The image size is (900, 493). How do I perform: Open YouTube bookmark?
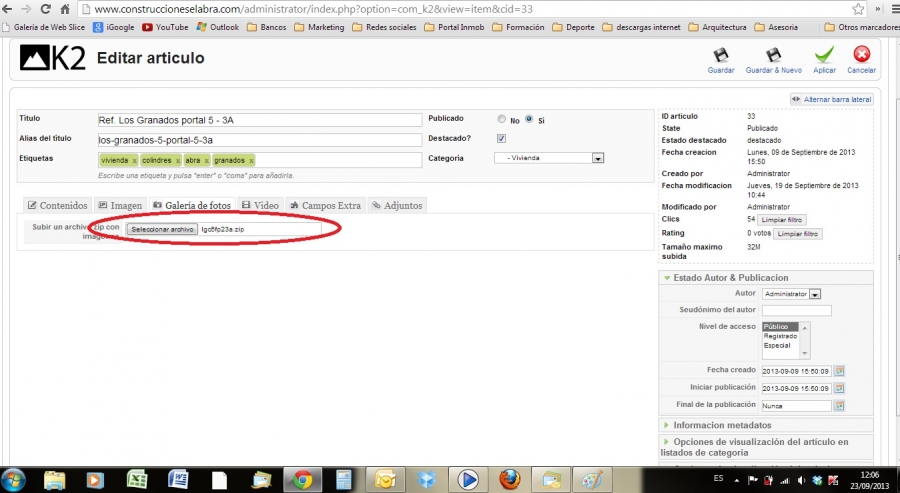pos(165,27)
